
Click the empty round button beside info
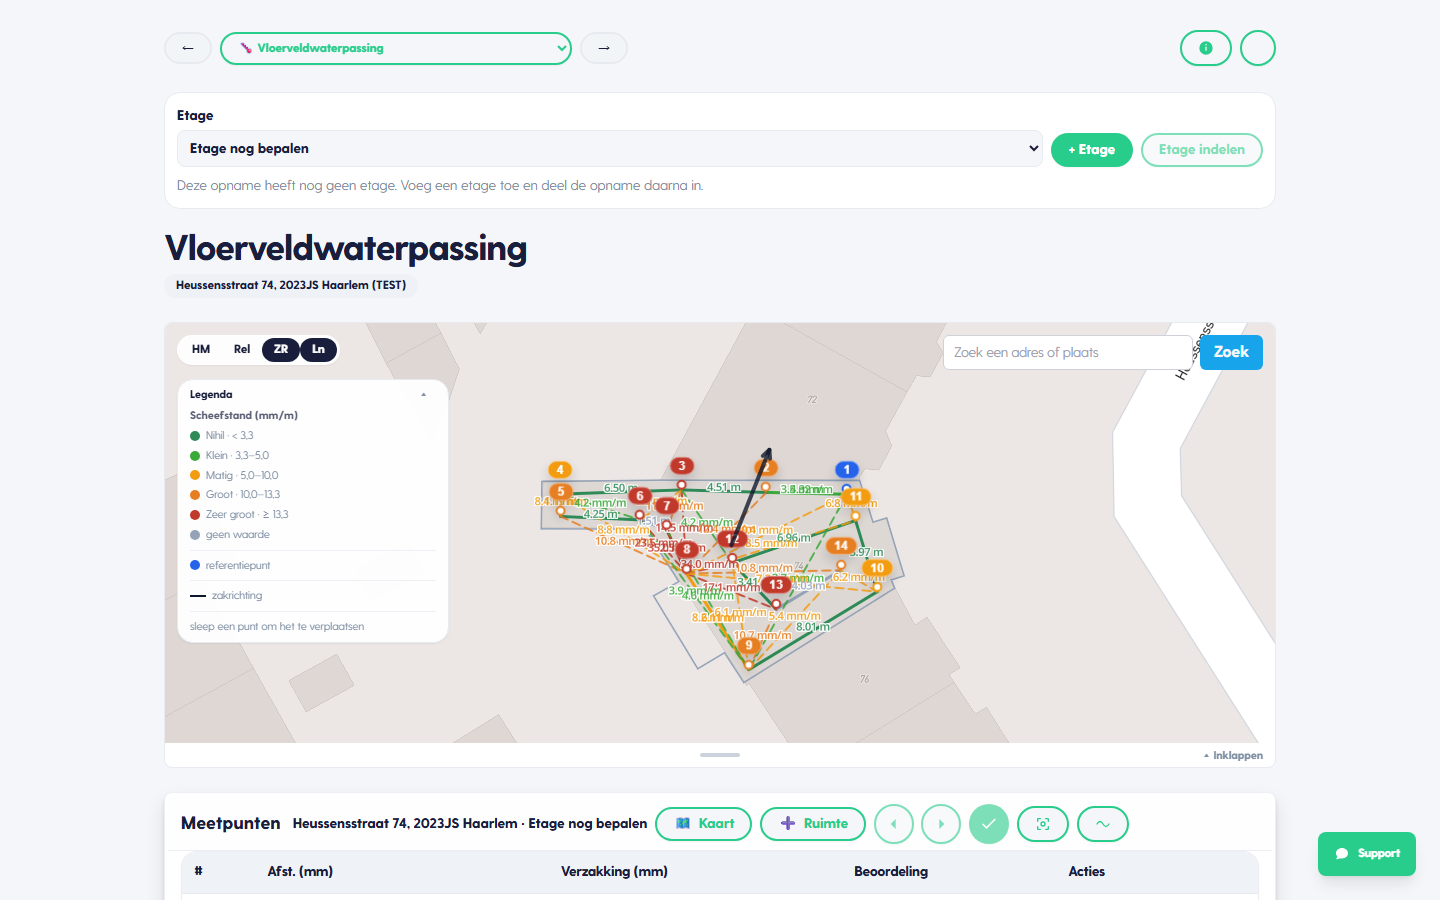[1258, 48]
